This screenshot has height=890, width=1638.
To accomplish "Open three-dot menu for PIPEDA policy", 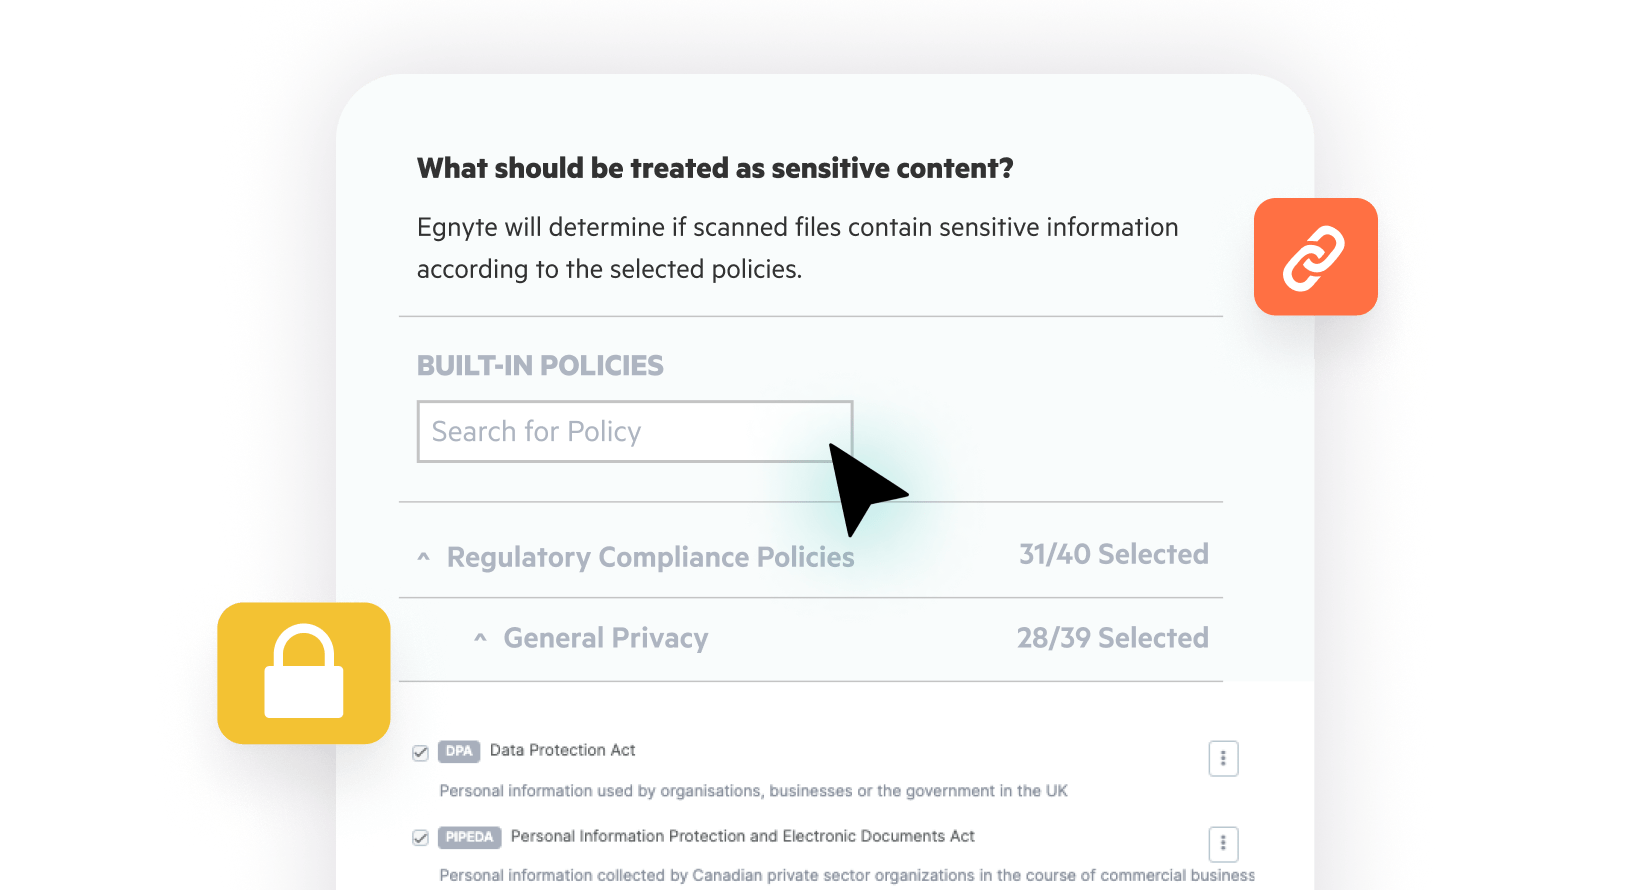I will [x=1223, y=844].
